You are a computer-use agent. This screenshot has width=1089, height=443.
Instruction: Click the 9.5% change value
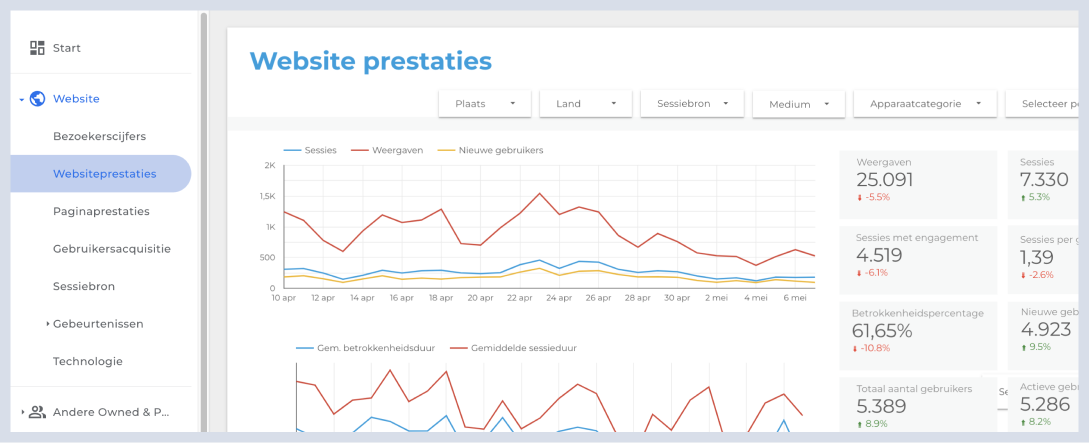[1035, 348]
